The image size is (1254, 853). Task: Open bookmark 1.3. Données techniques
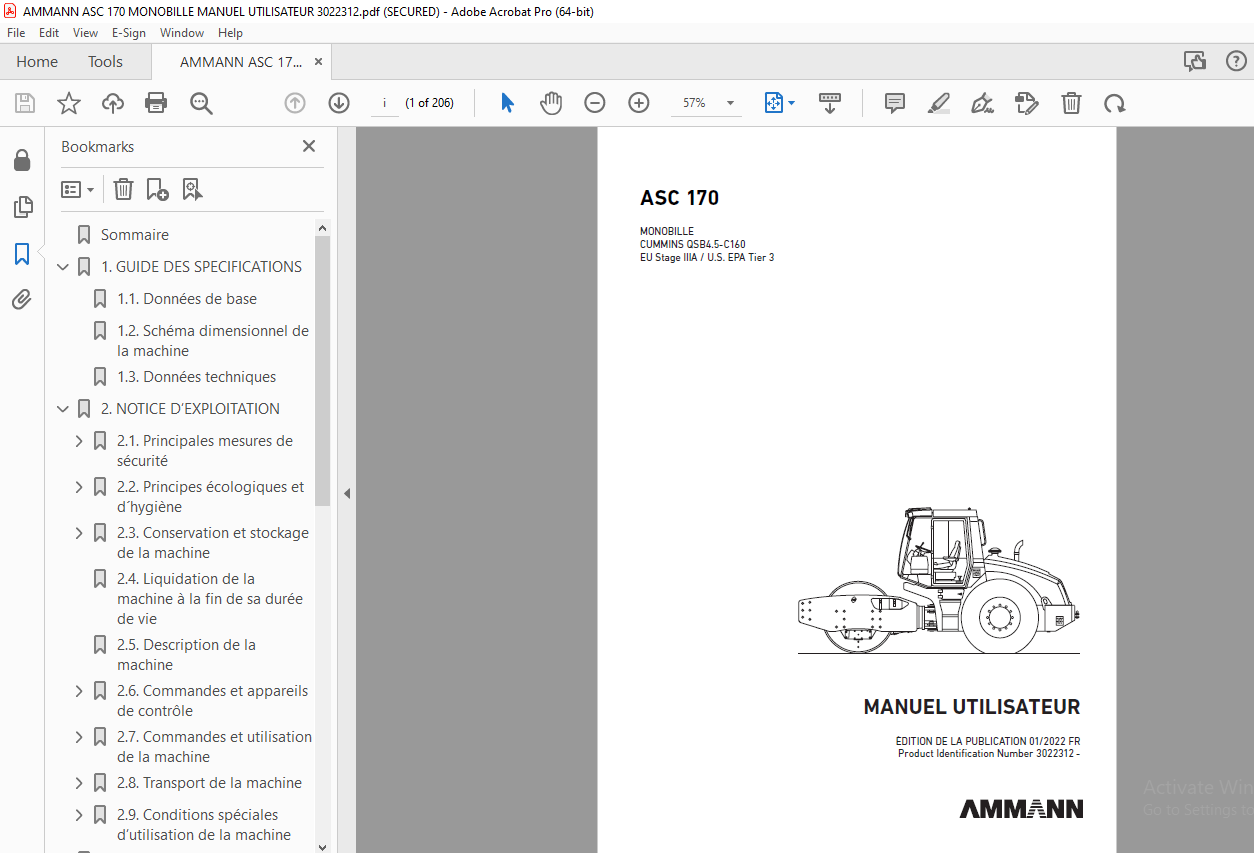197,377
